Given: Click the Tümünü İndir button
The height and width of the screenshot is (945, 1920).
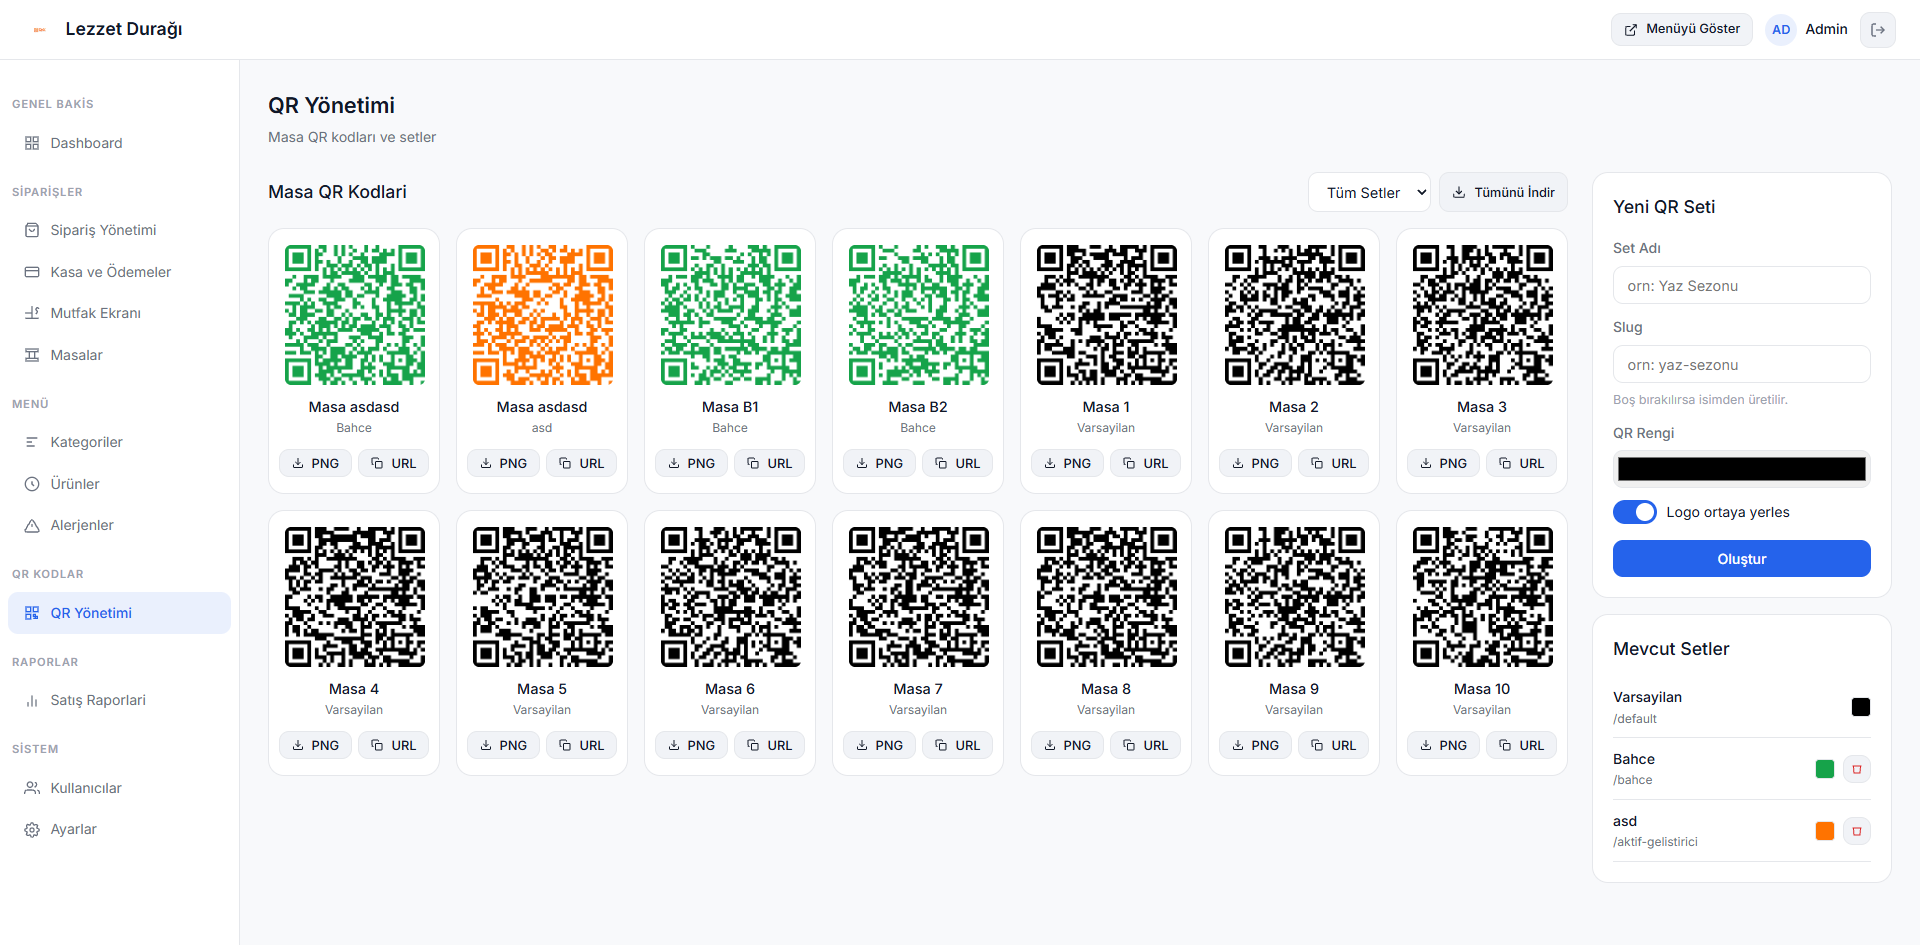Looking at the screenshot, I should (x=1503, y=192).
